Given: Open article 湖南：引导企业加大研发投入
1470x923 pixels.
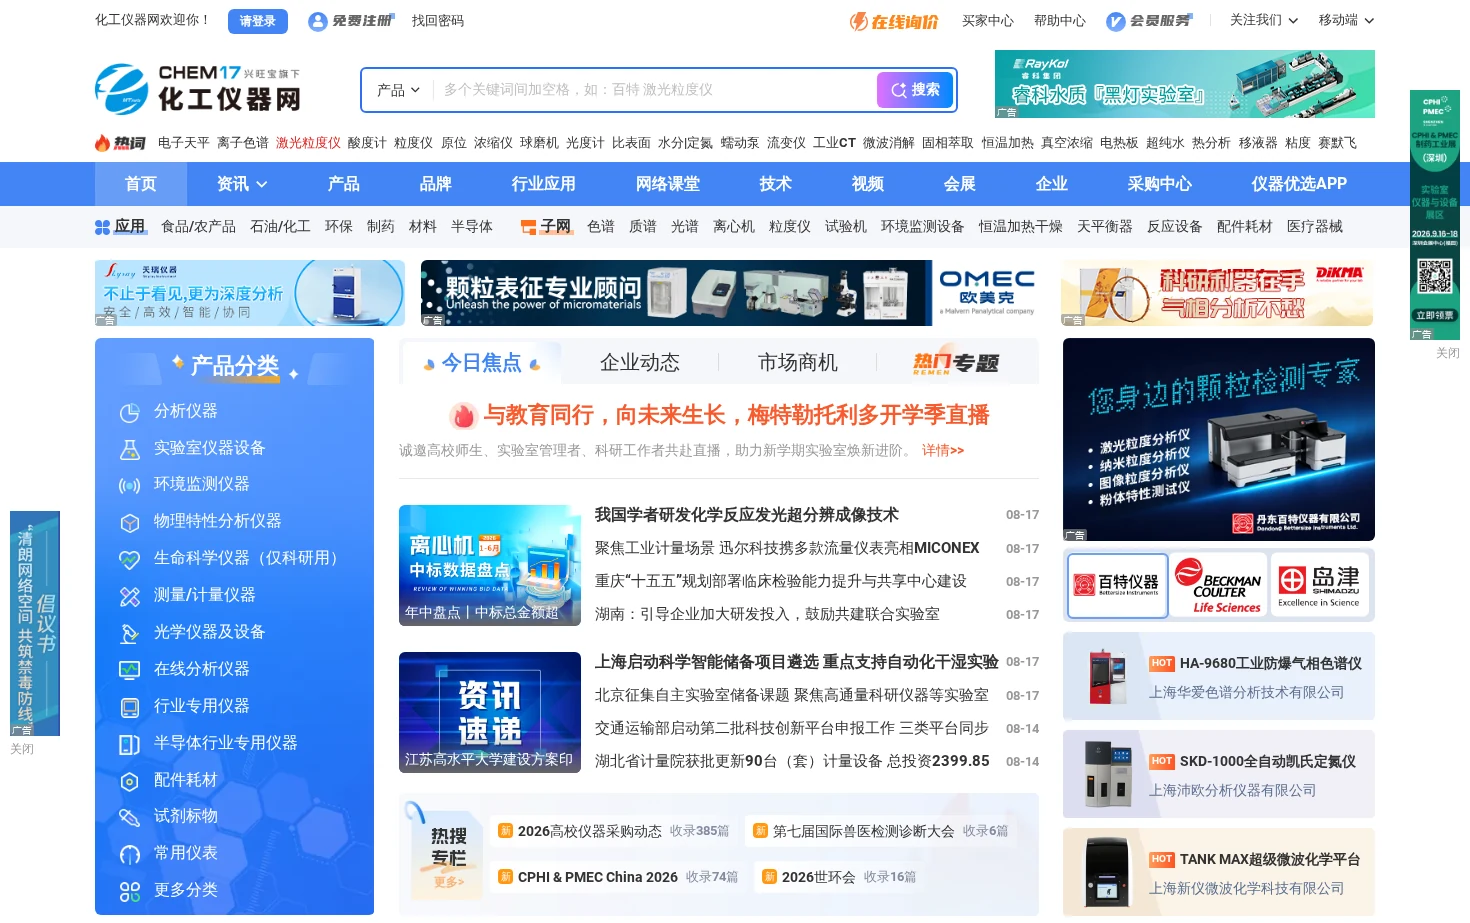Looking at the screenshot, I should (767, 614).
